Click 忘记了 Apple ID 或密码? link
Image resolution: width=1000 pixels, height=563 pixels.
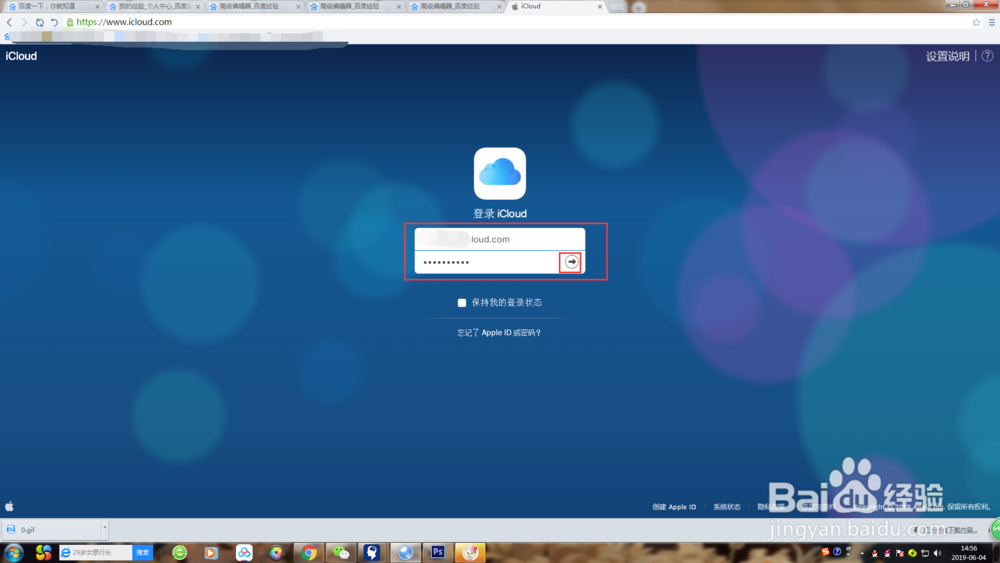(499, 333)
